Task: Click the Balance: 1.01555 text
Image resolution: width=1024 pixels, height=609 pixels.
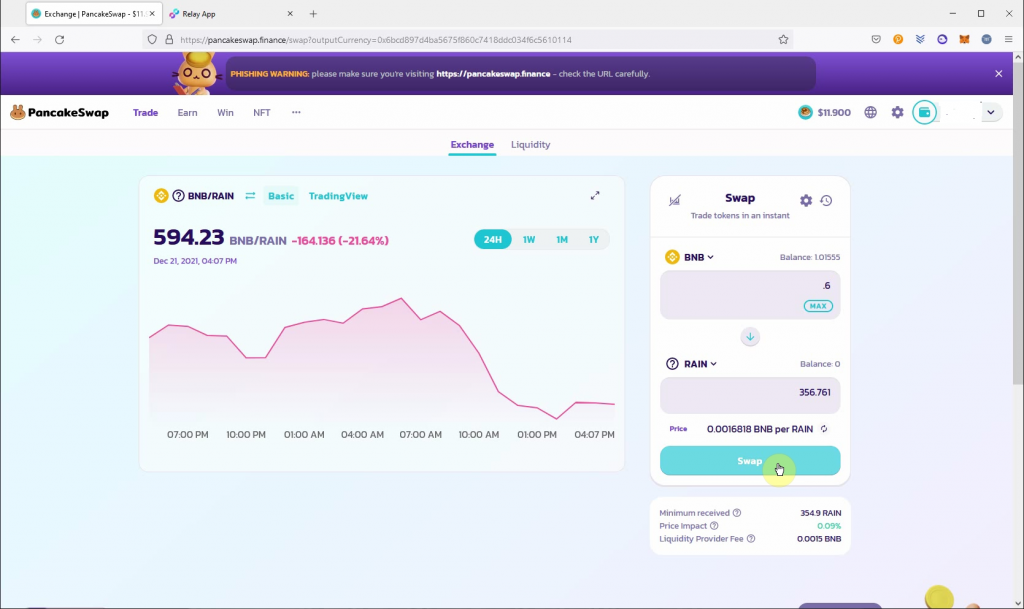Action: [810, 257]
